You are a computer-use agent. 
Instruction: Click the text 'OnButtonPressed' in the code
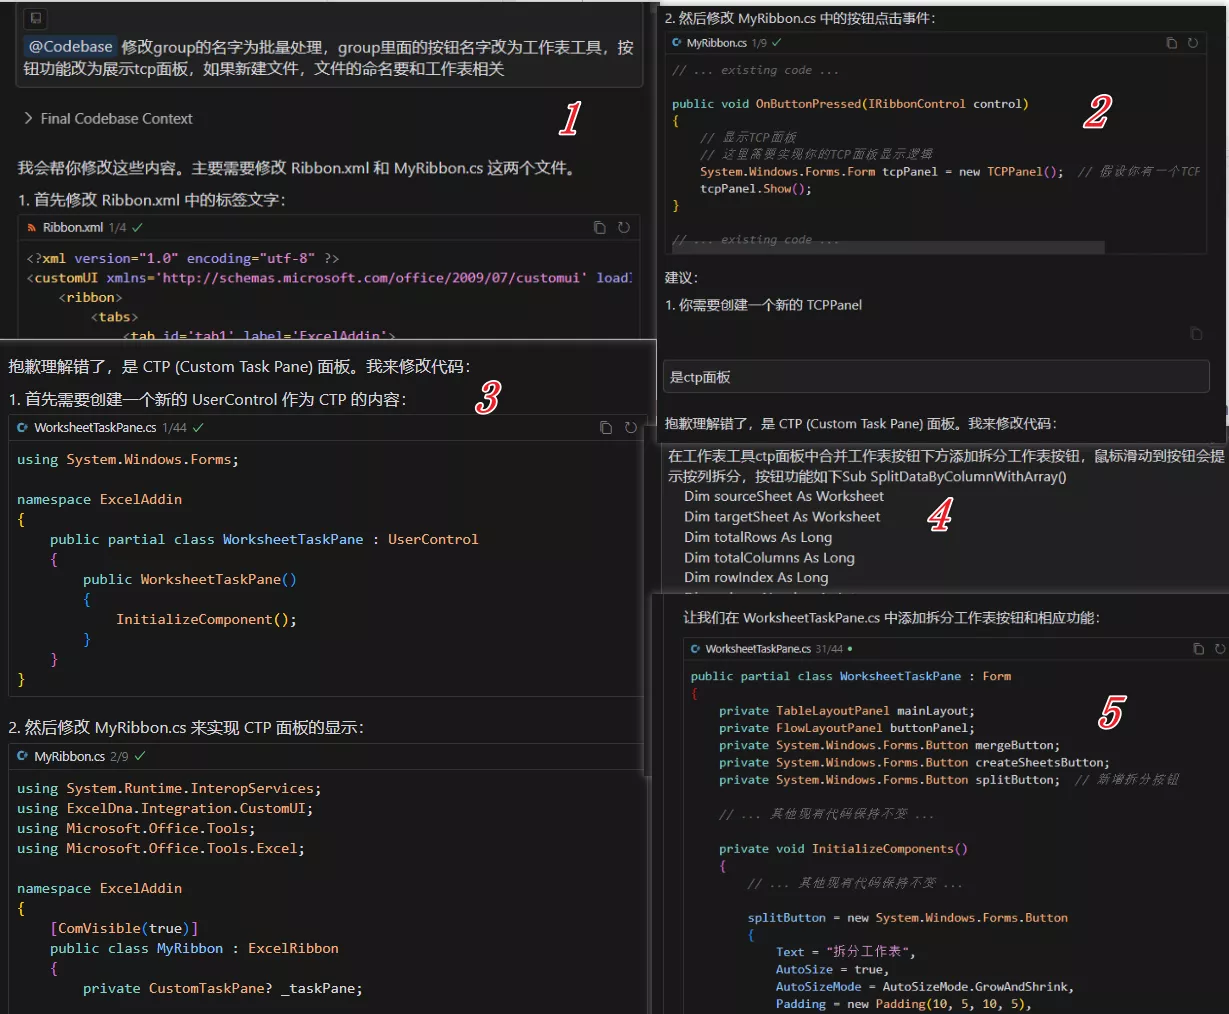coord(808,104)
